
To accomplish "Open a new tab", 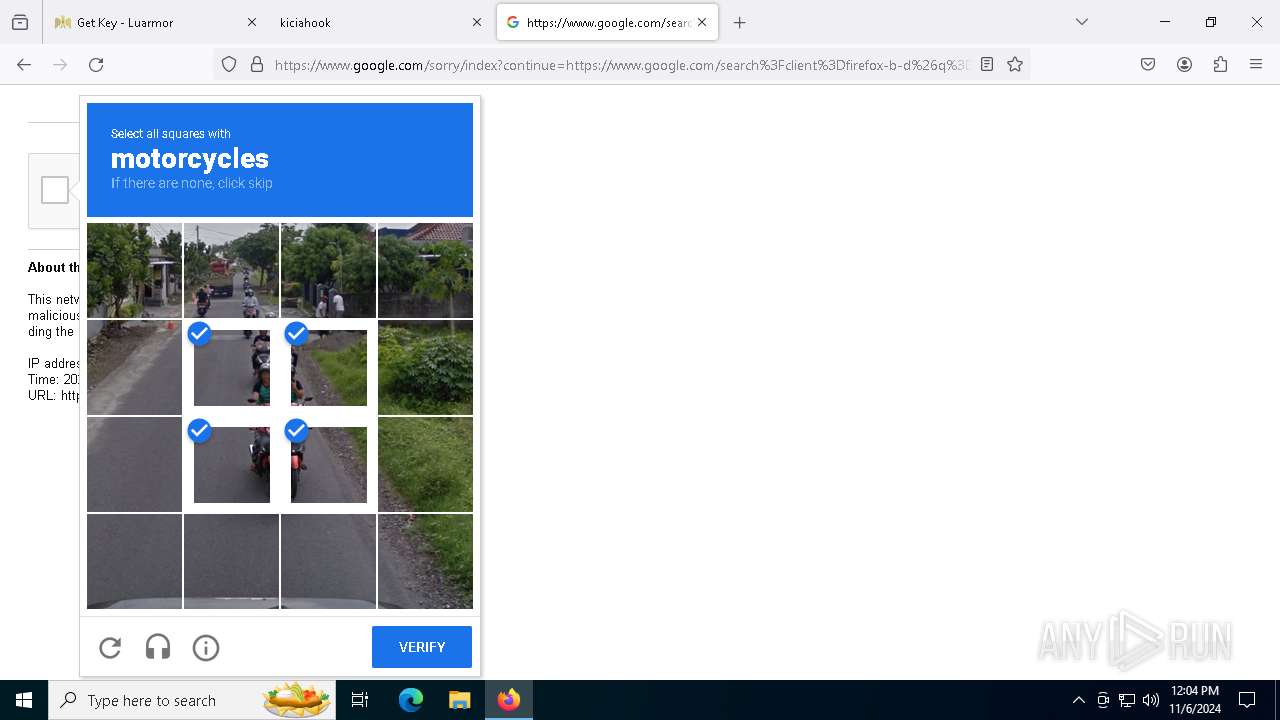I will (740, 22).
